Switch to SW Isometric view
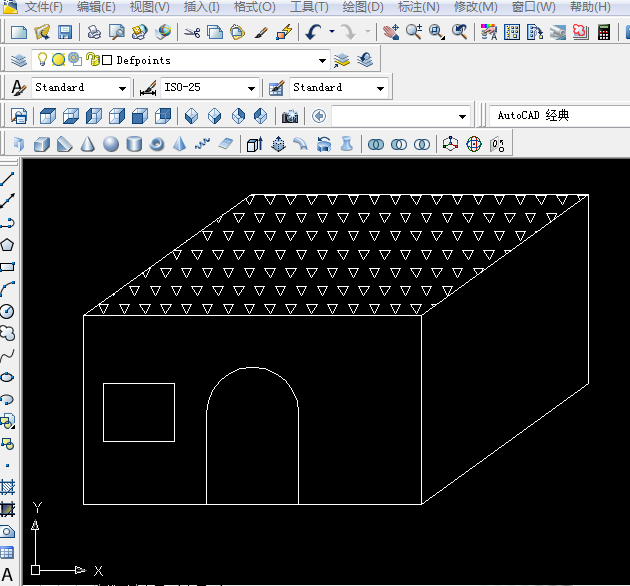 click(x=191, y=116)
